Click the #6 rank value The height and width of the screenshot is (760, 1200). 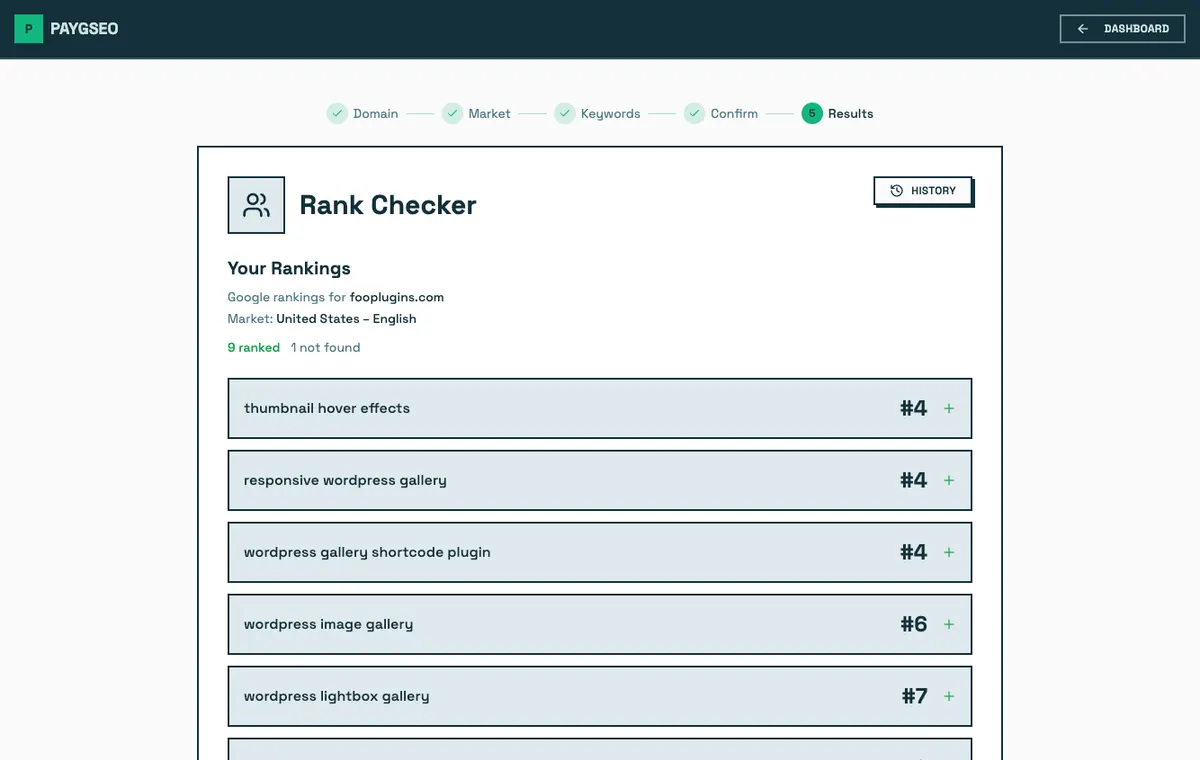(x=914, y=624)
